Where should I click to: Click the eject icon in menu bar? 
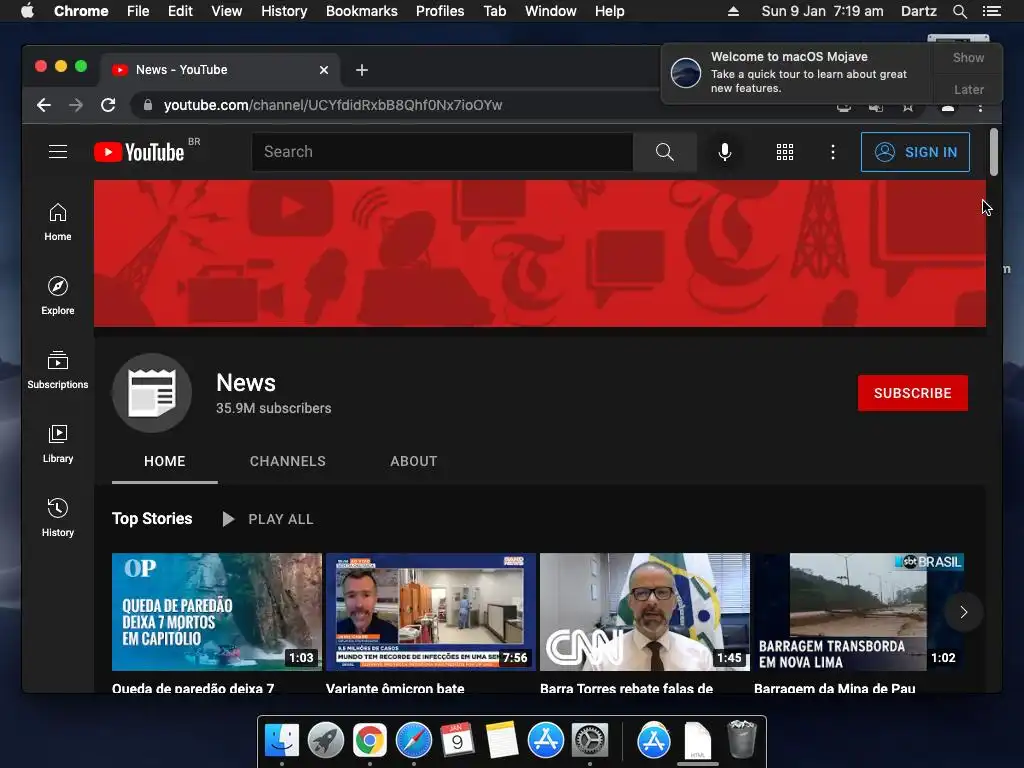pyautogui.click(x=733, y=11)
